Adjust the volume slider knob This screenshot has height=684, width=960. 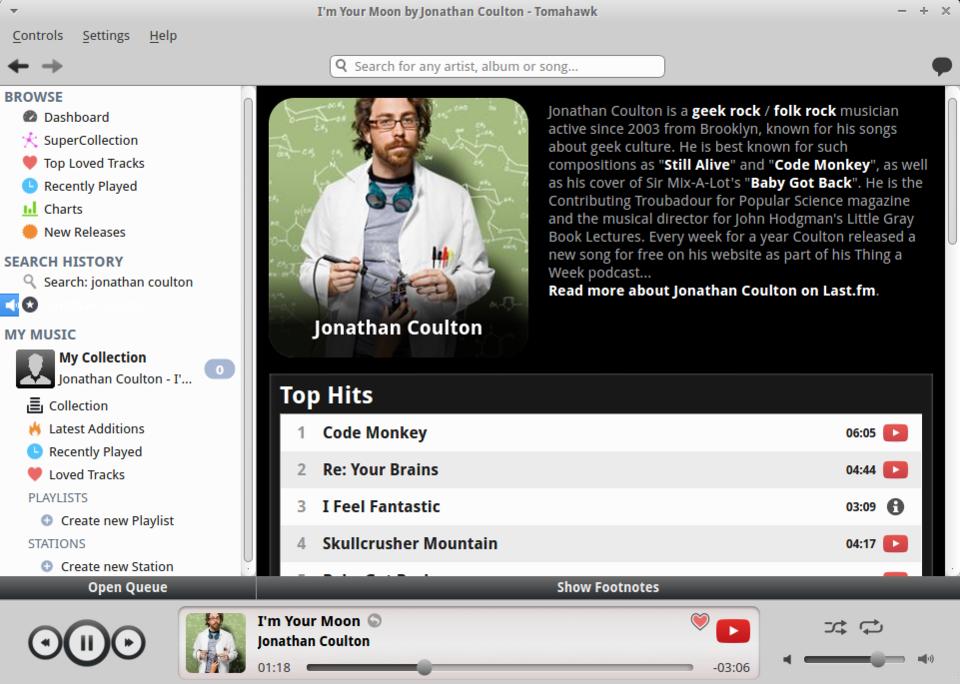pos(877,659)
